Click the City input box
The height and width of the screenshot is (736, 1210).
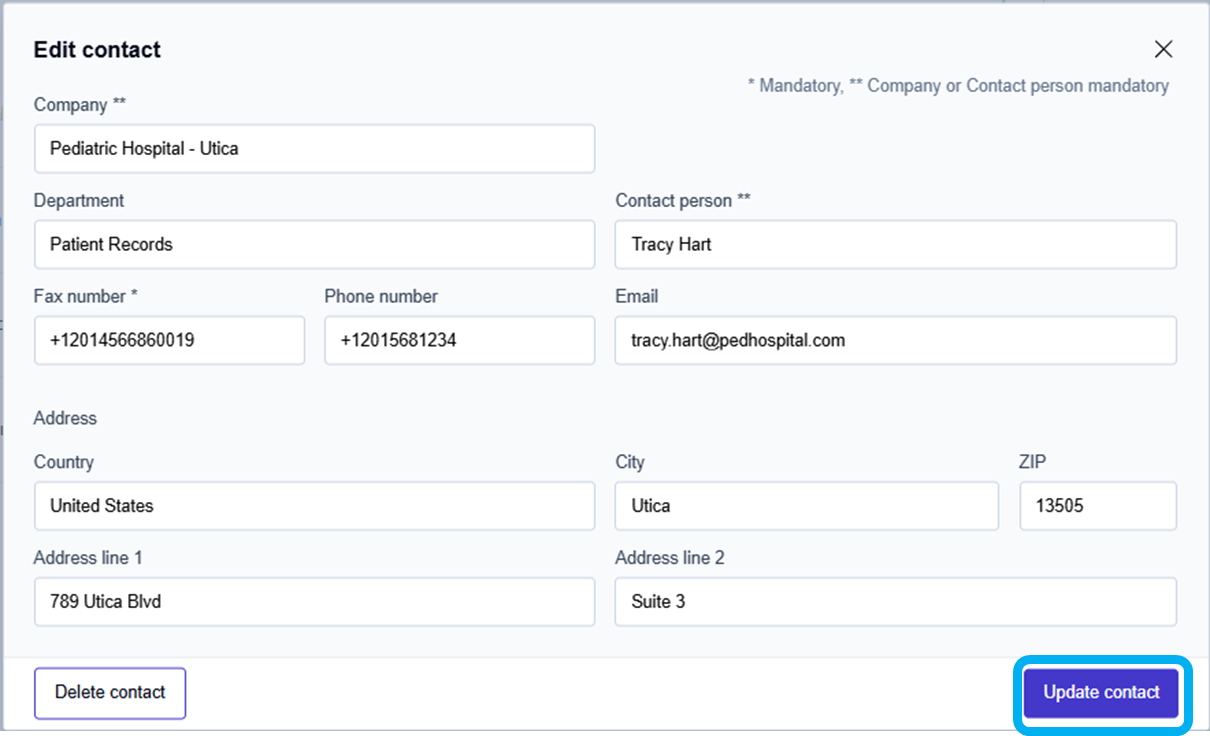click(806, 506)
